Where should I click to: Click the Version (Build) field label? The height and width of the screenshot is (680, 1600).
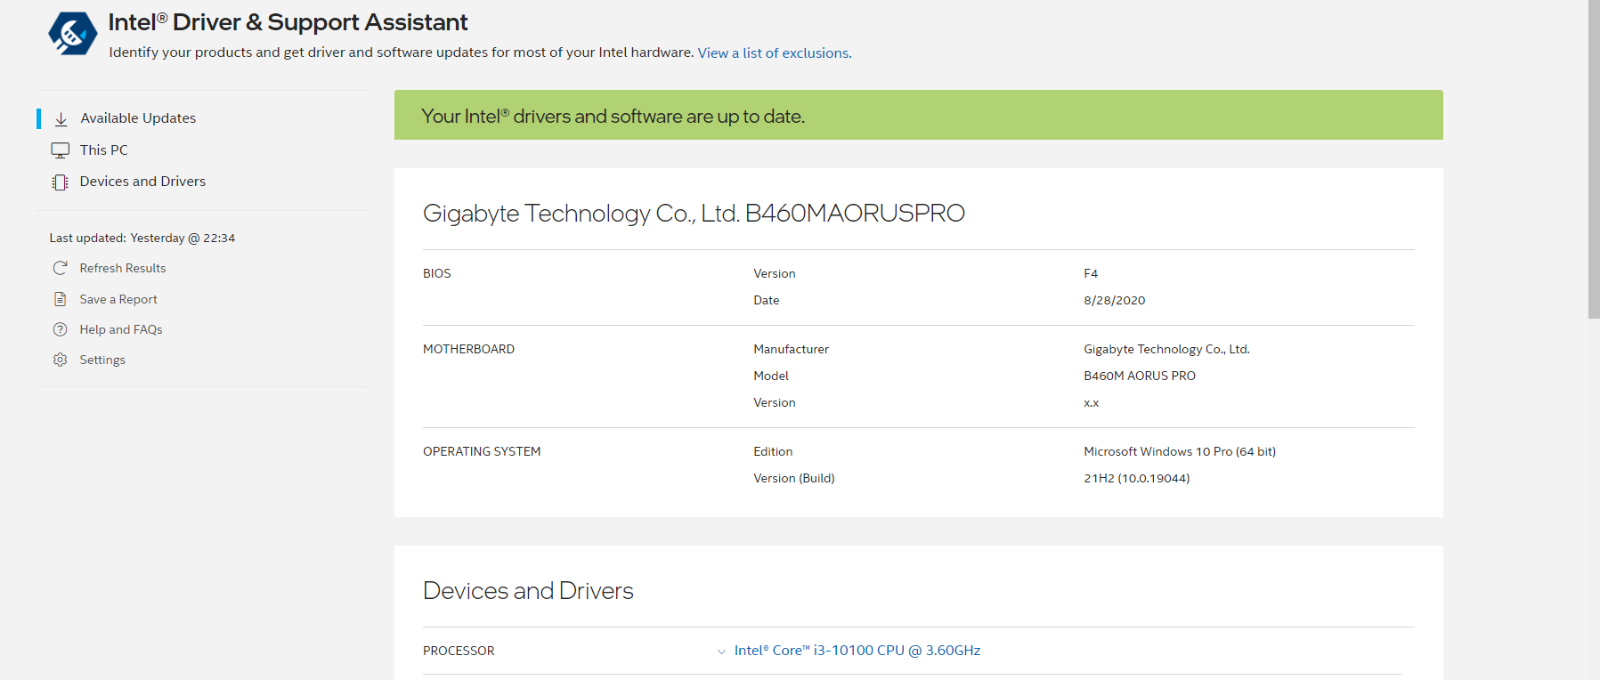(794, 478)
